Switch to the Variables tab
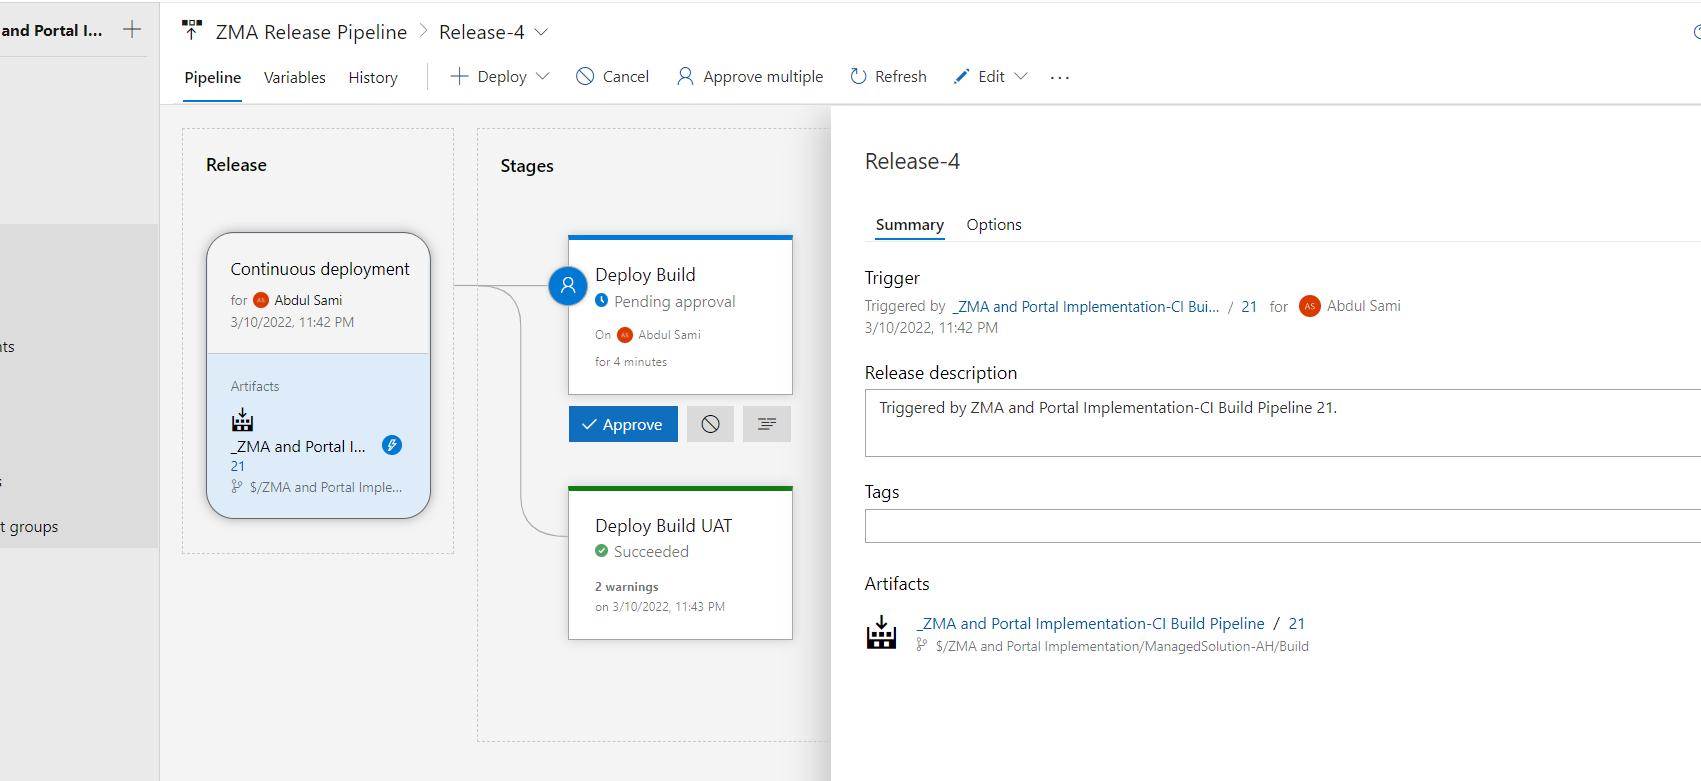Screen dimensions: 1701x781 point(294,78)
